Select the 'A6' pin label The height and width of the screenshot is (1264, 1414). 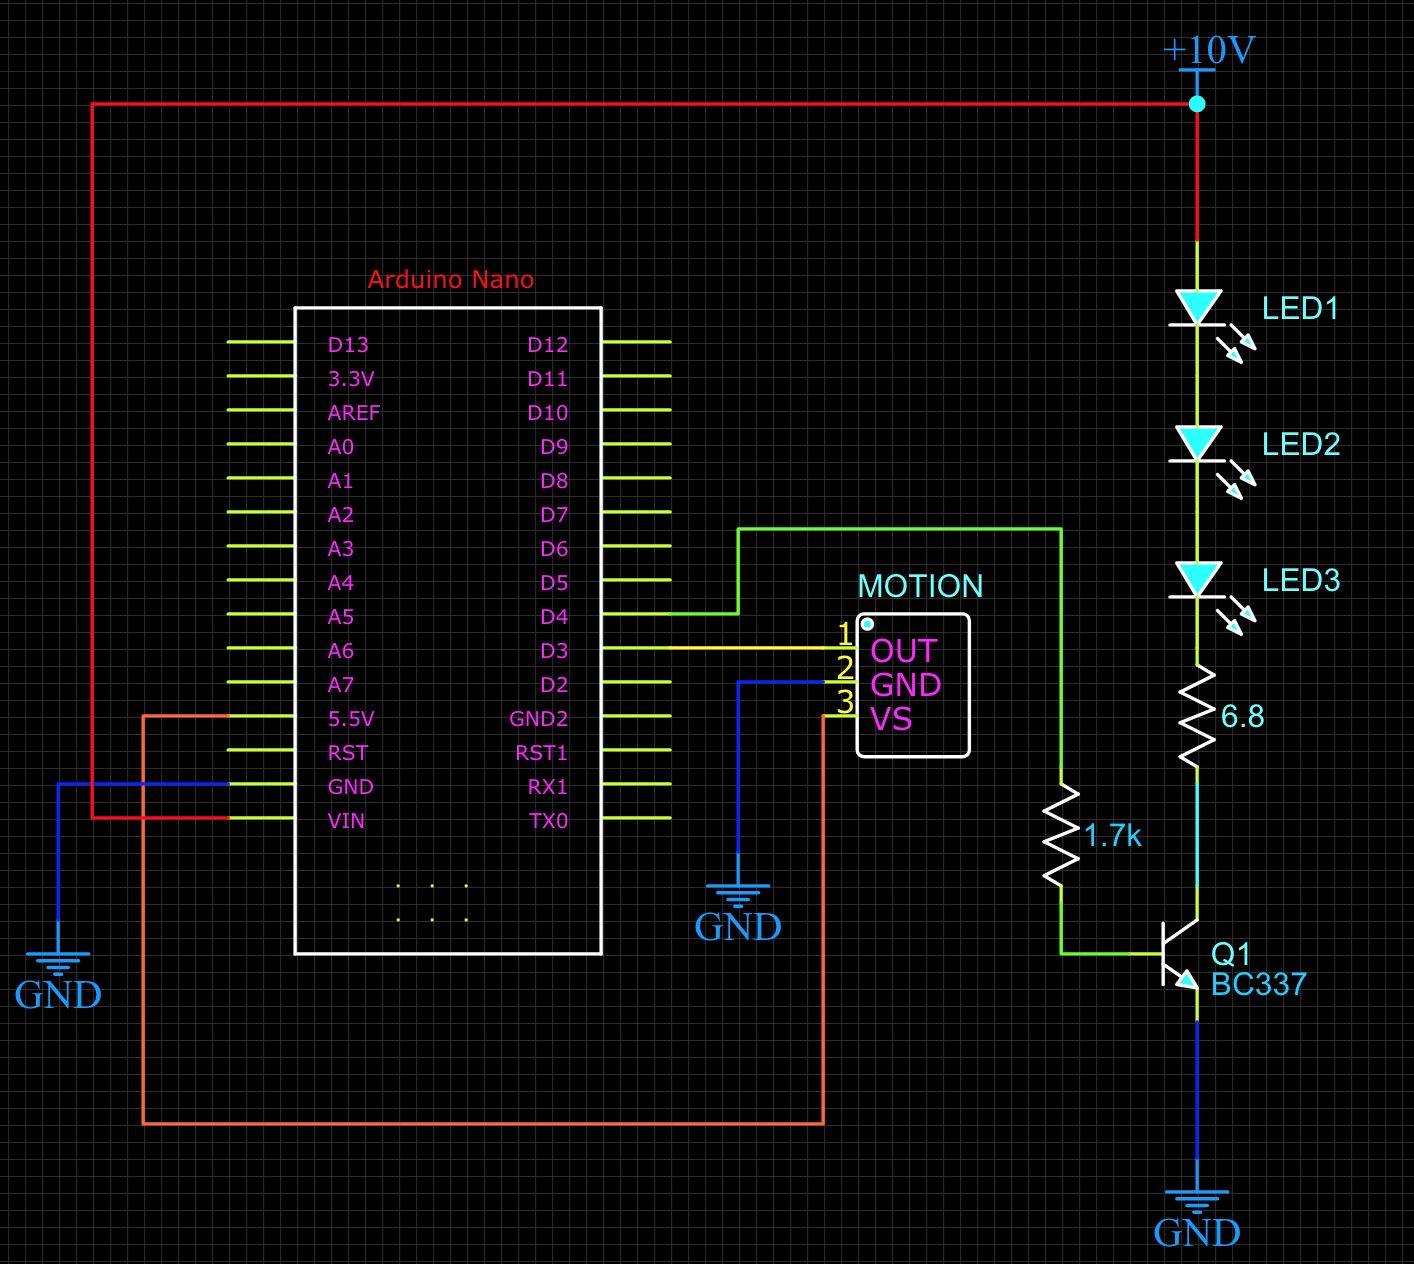point(341,651)
